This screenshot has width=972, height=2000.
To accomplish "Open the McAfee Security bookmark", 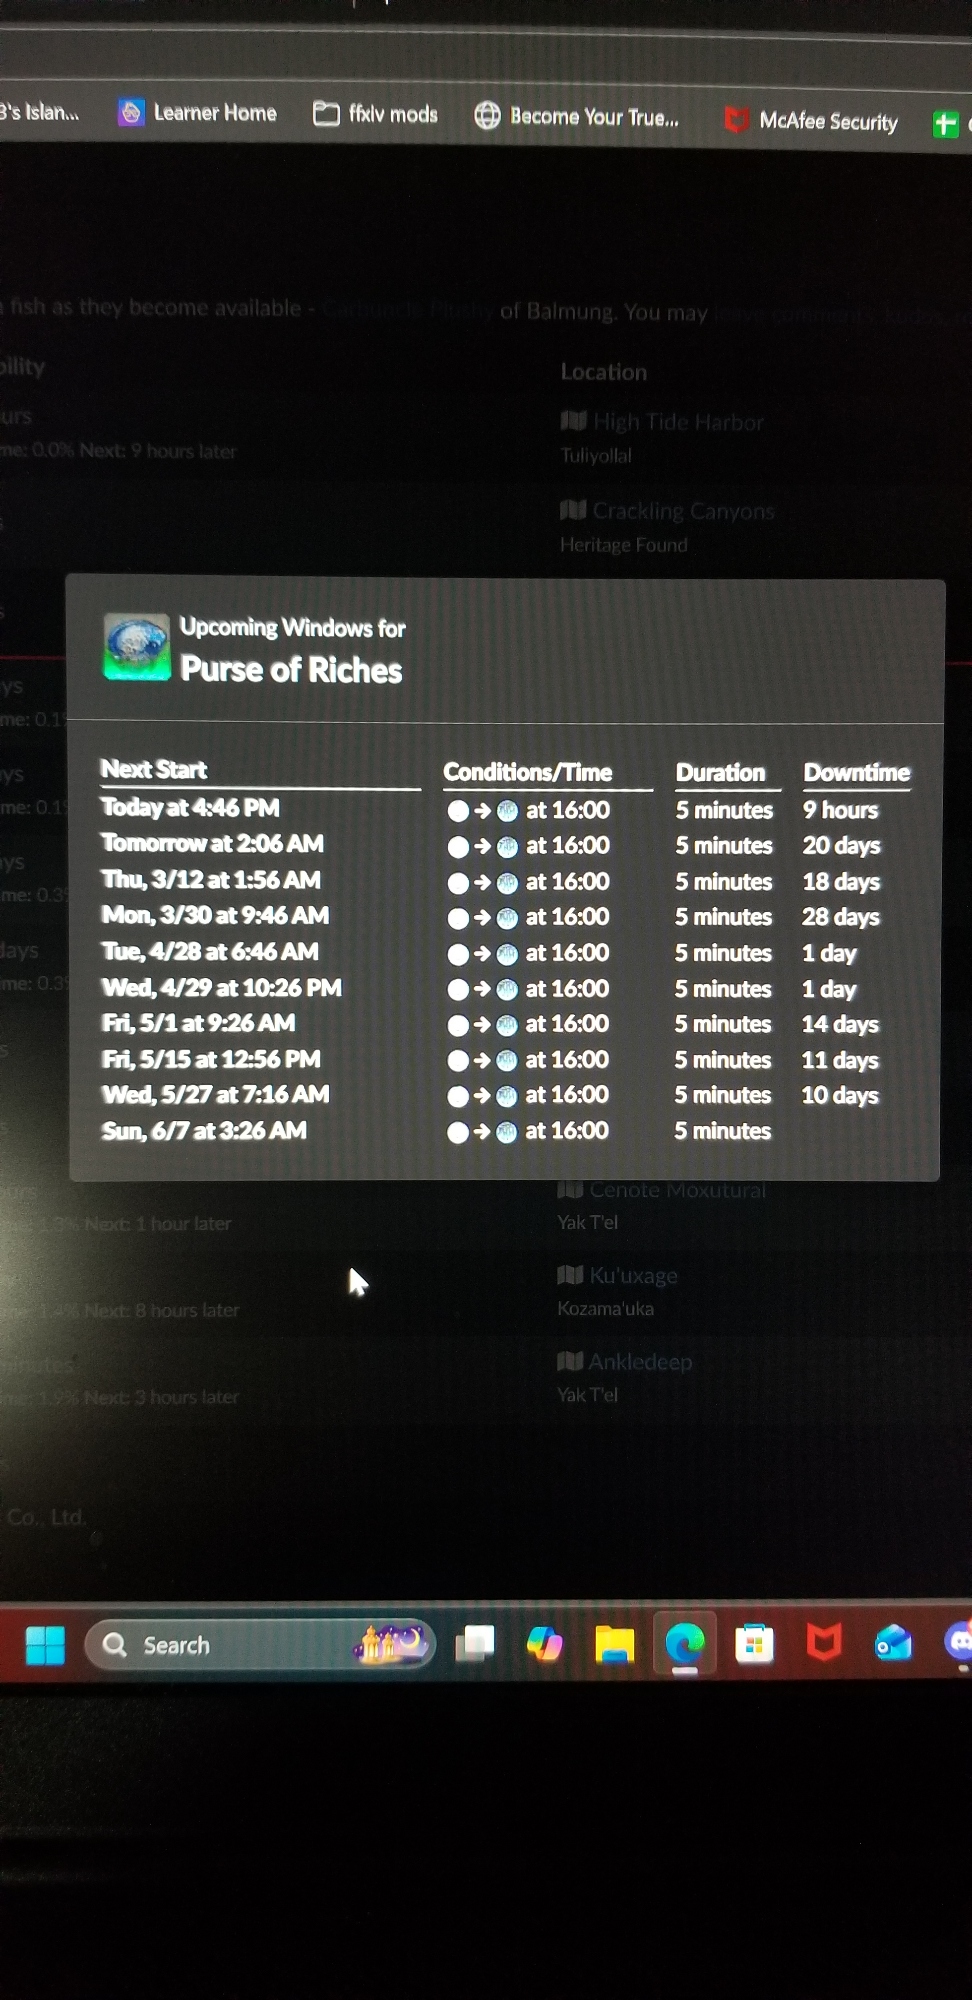I will pos(811,121).
